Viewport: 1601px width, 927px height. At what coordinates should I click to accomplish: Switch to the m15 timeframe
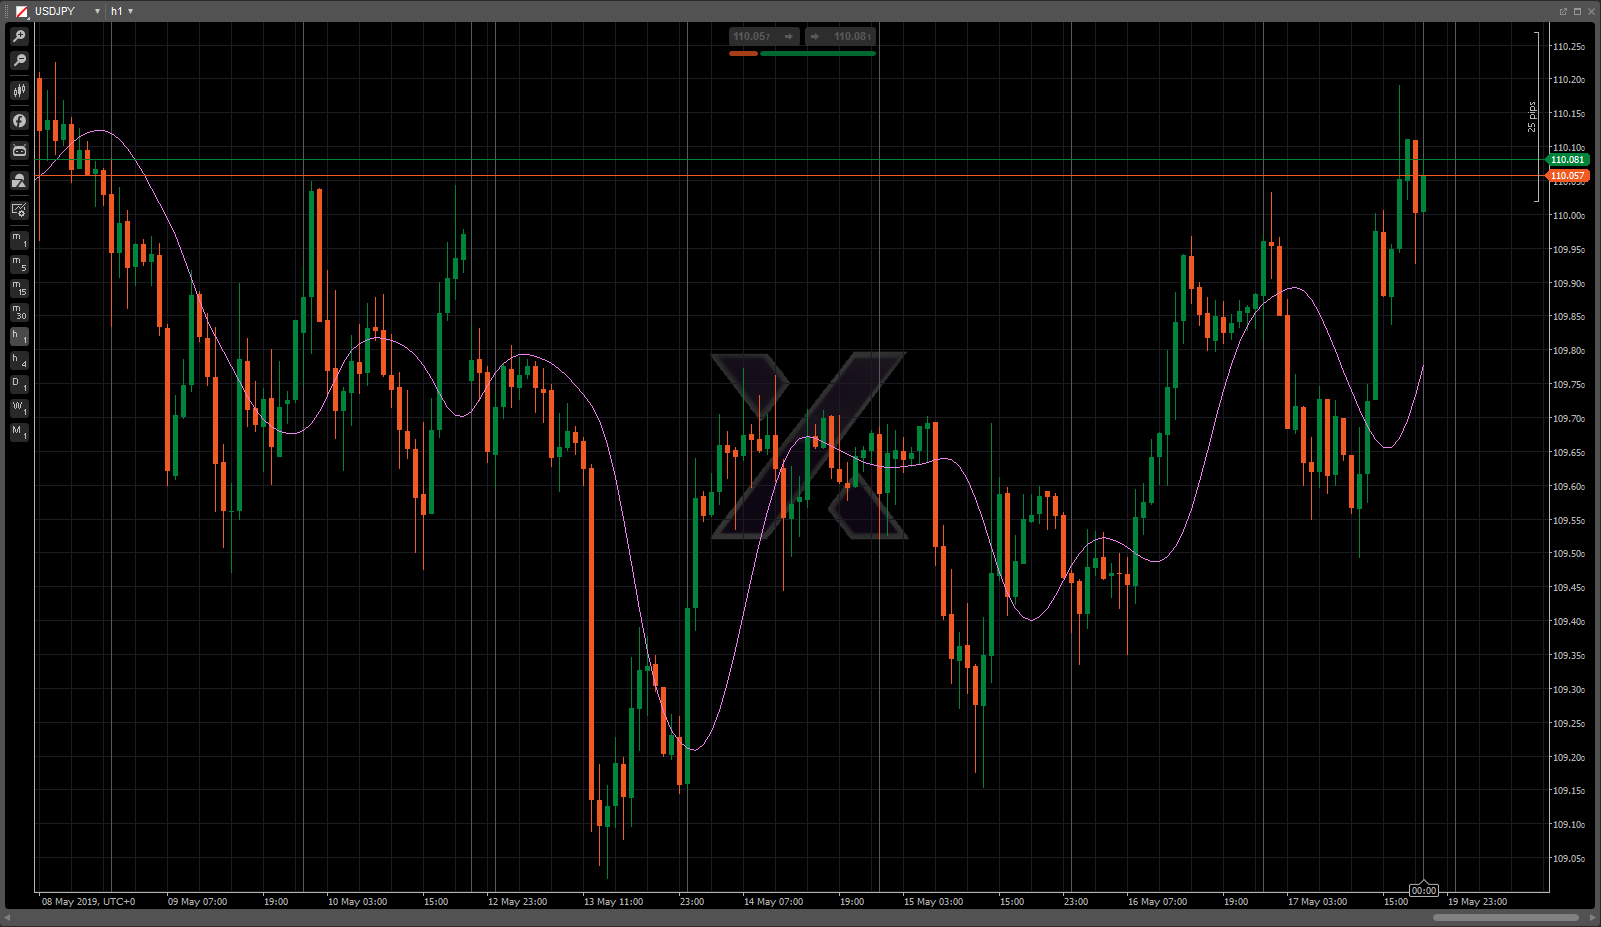coord(19,288)
